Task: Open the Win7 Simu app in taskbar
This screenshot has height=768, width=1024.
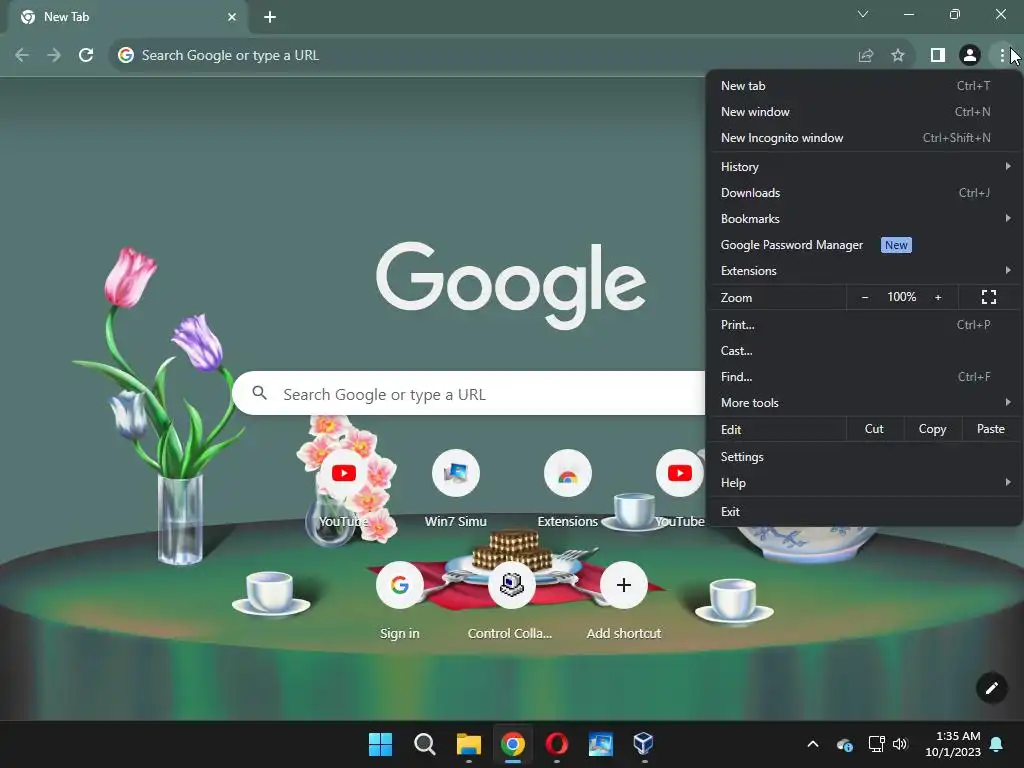Action: (600, 744)
